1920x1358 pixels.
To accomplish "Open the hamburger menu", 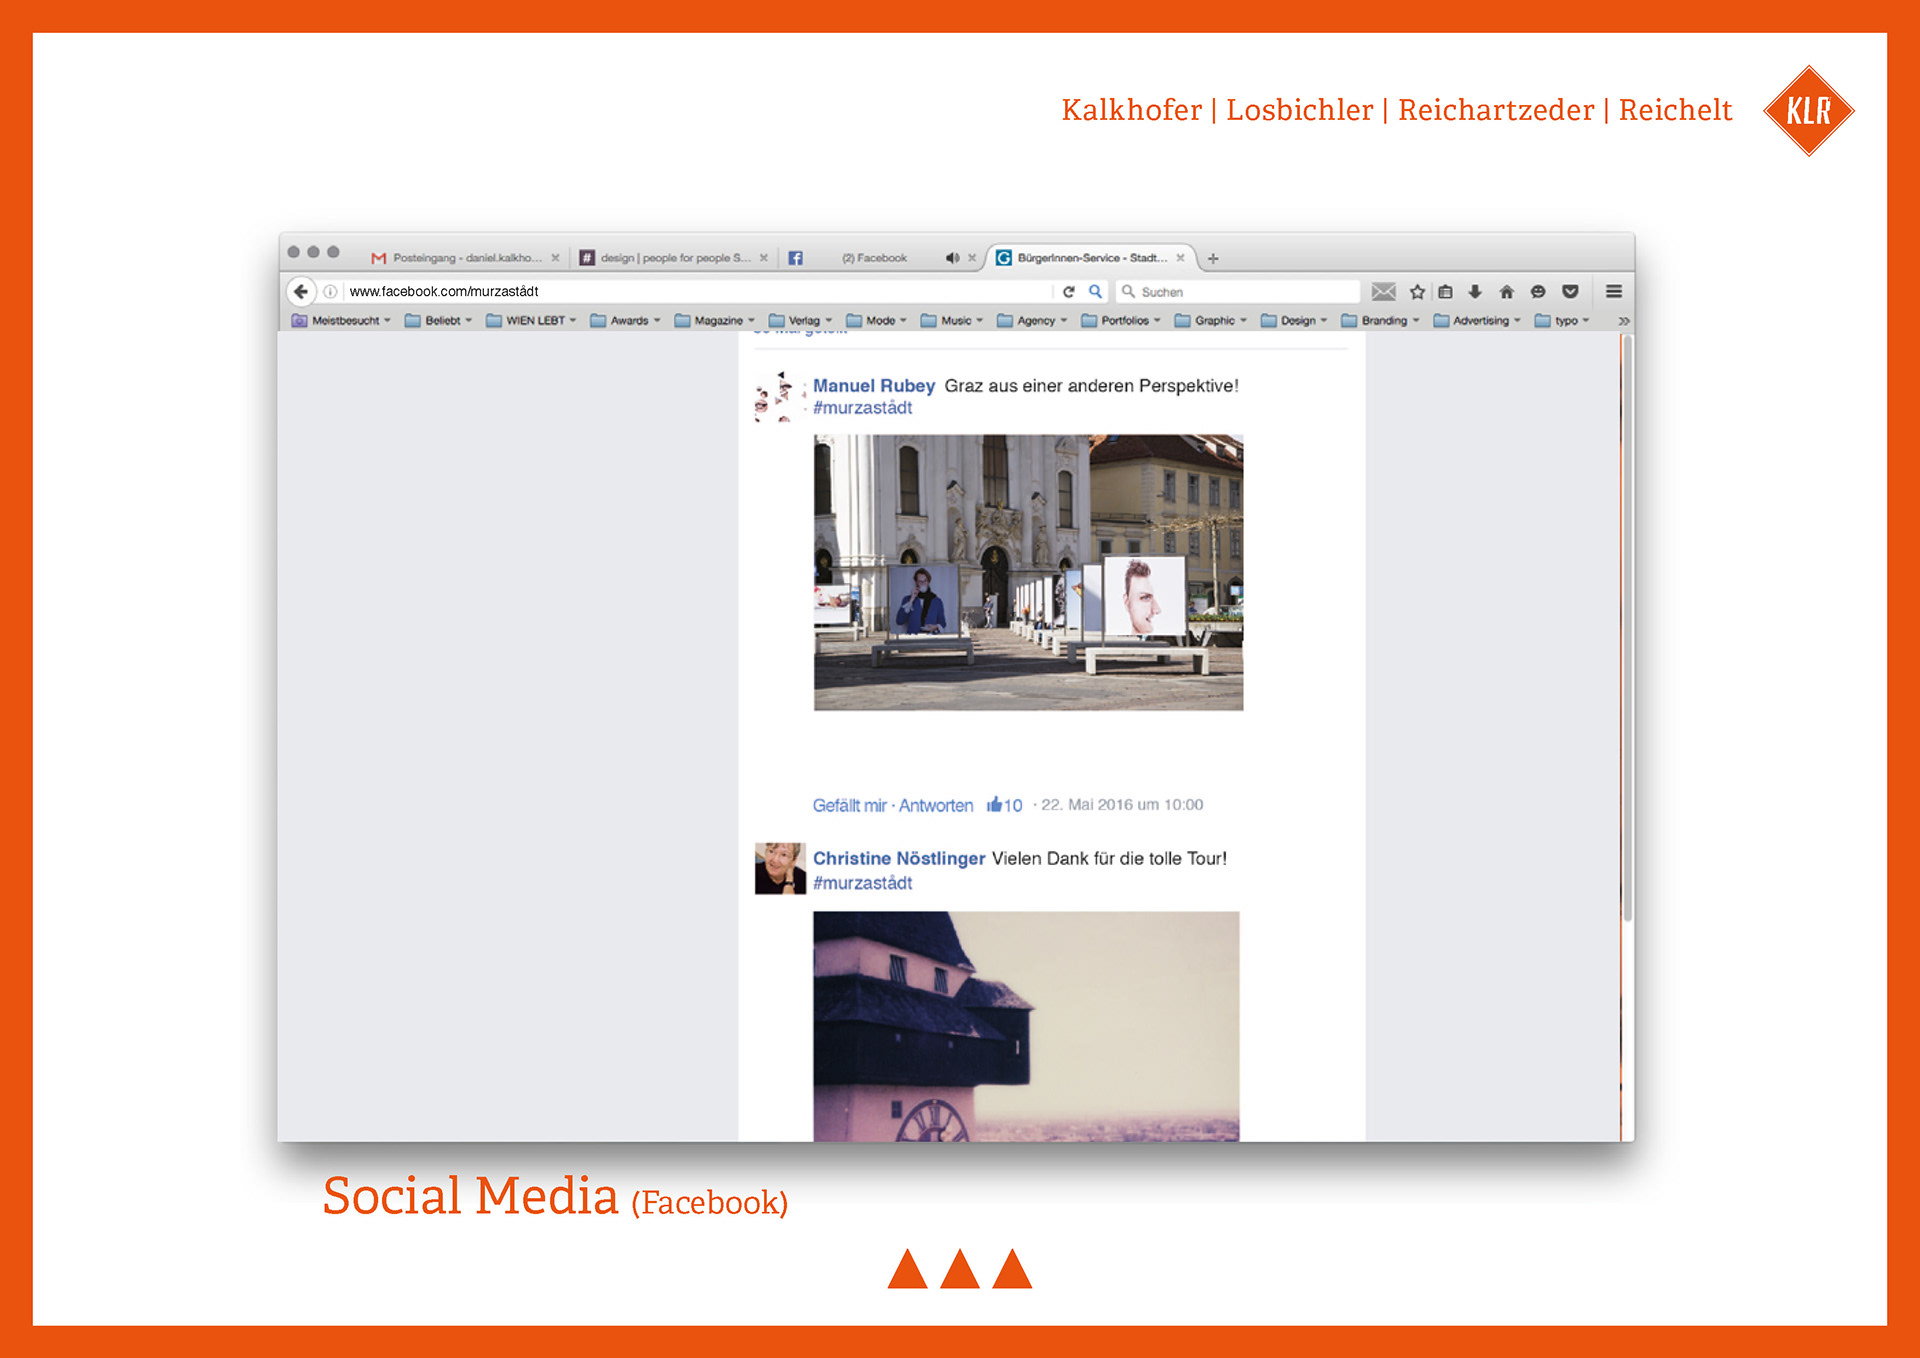I will pyautogui.click(x=1614, y=291).
